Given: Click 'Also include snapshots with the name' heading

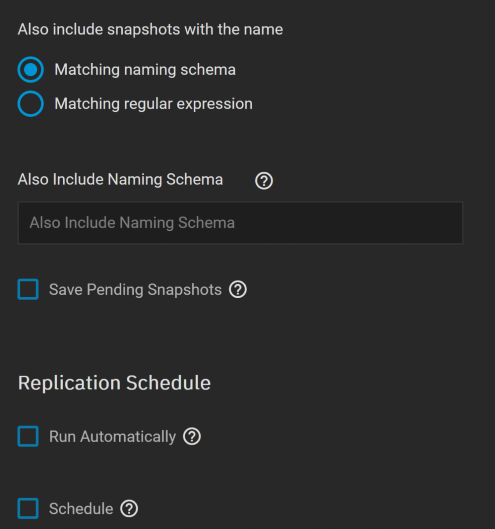Looking at the screenshot, I should (150, 29).
